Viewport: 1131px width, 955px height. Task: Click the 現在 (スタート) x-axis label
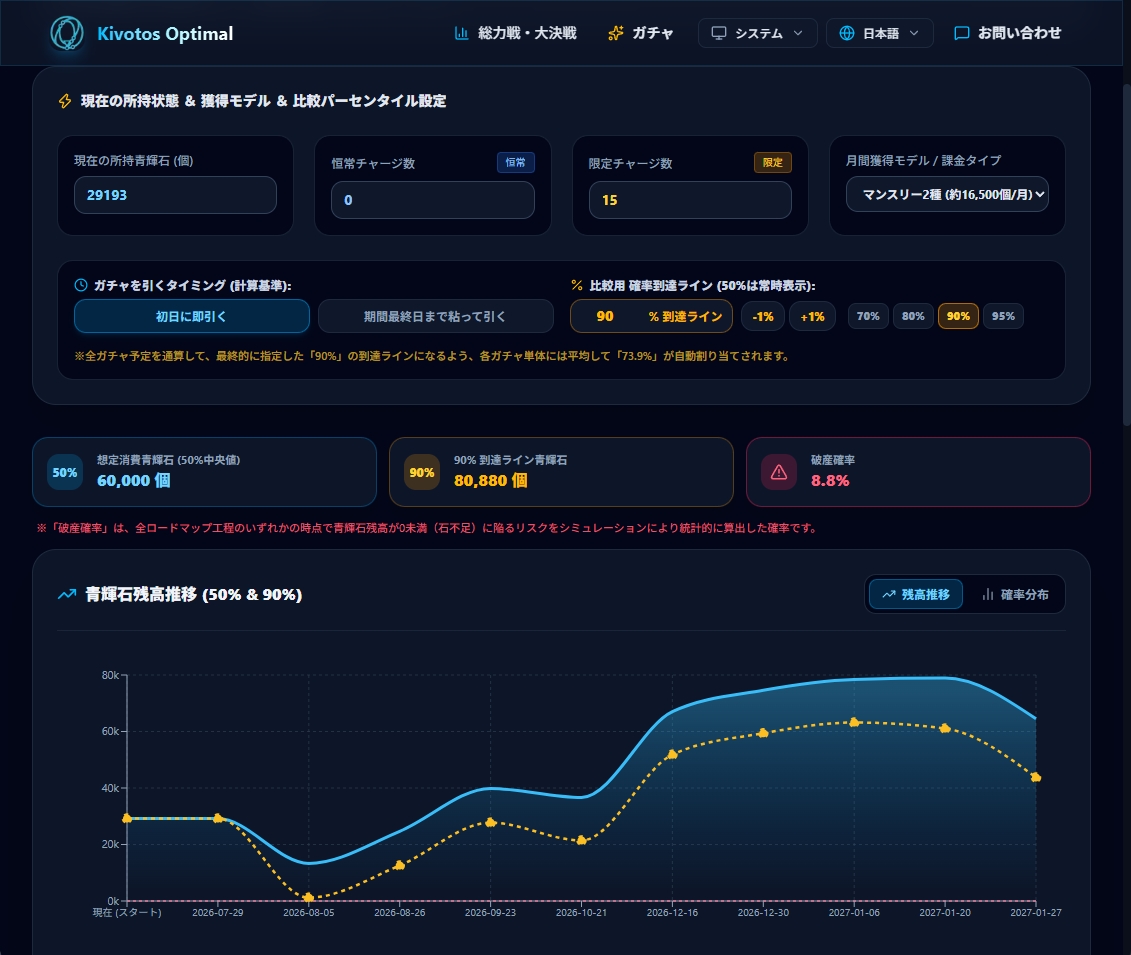pyautogui.click(x=127, y=912)
